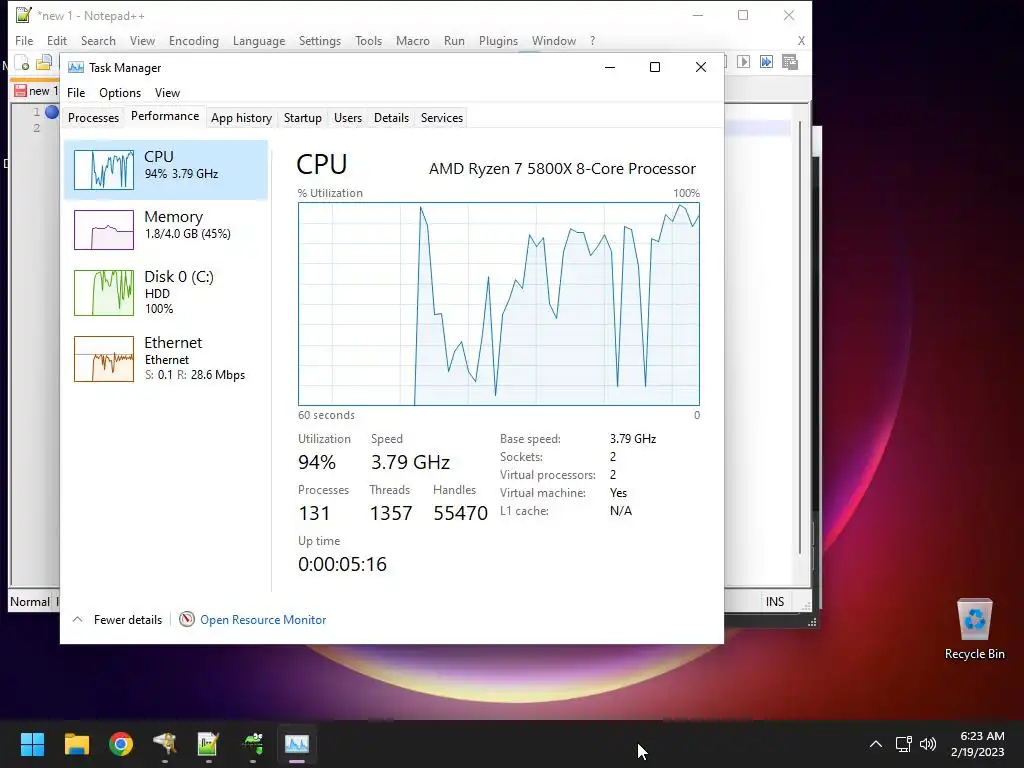Show hidden system tray icons
Image resolution: width=1024 pixels, height=768 pixels.
tap(876, 744)
